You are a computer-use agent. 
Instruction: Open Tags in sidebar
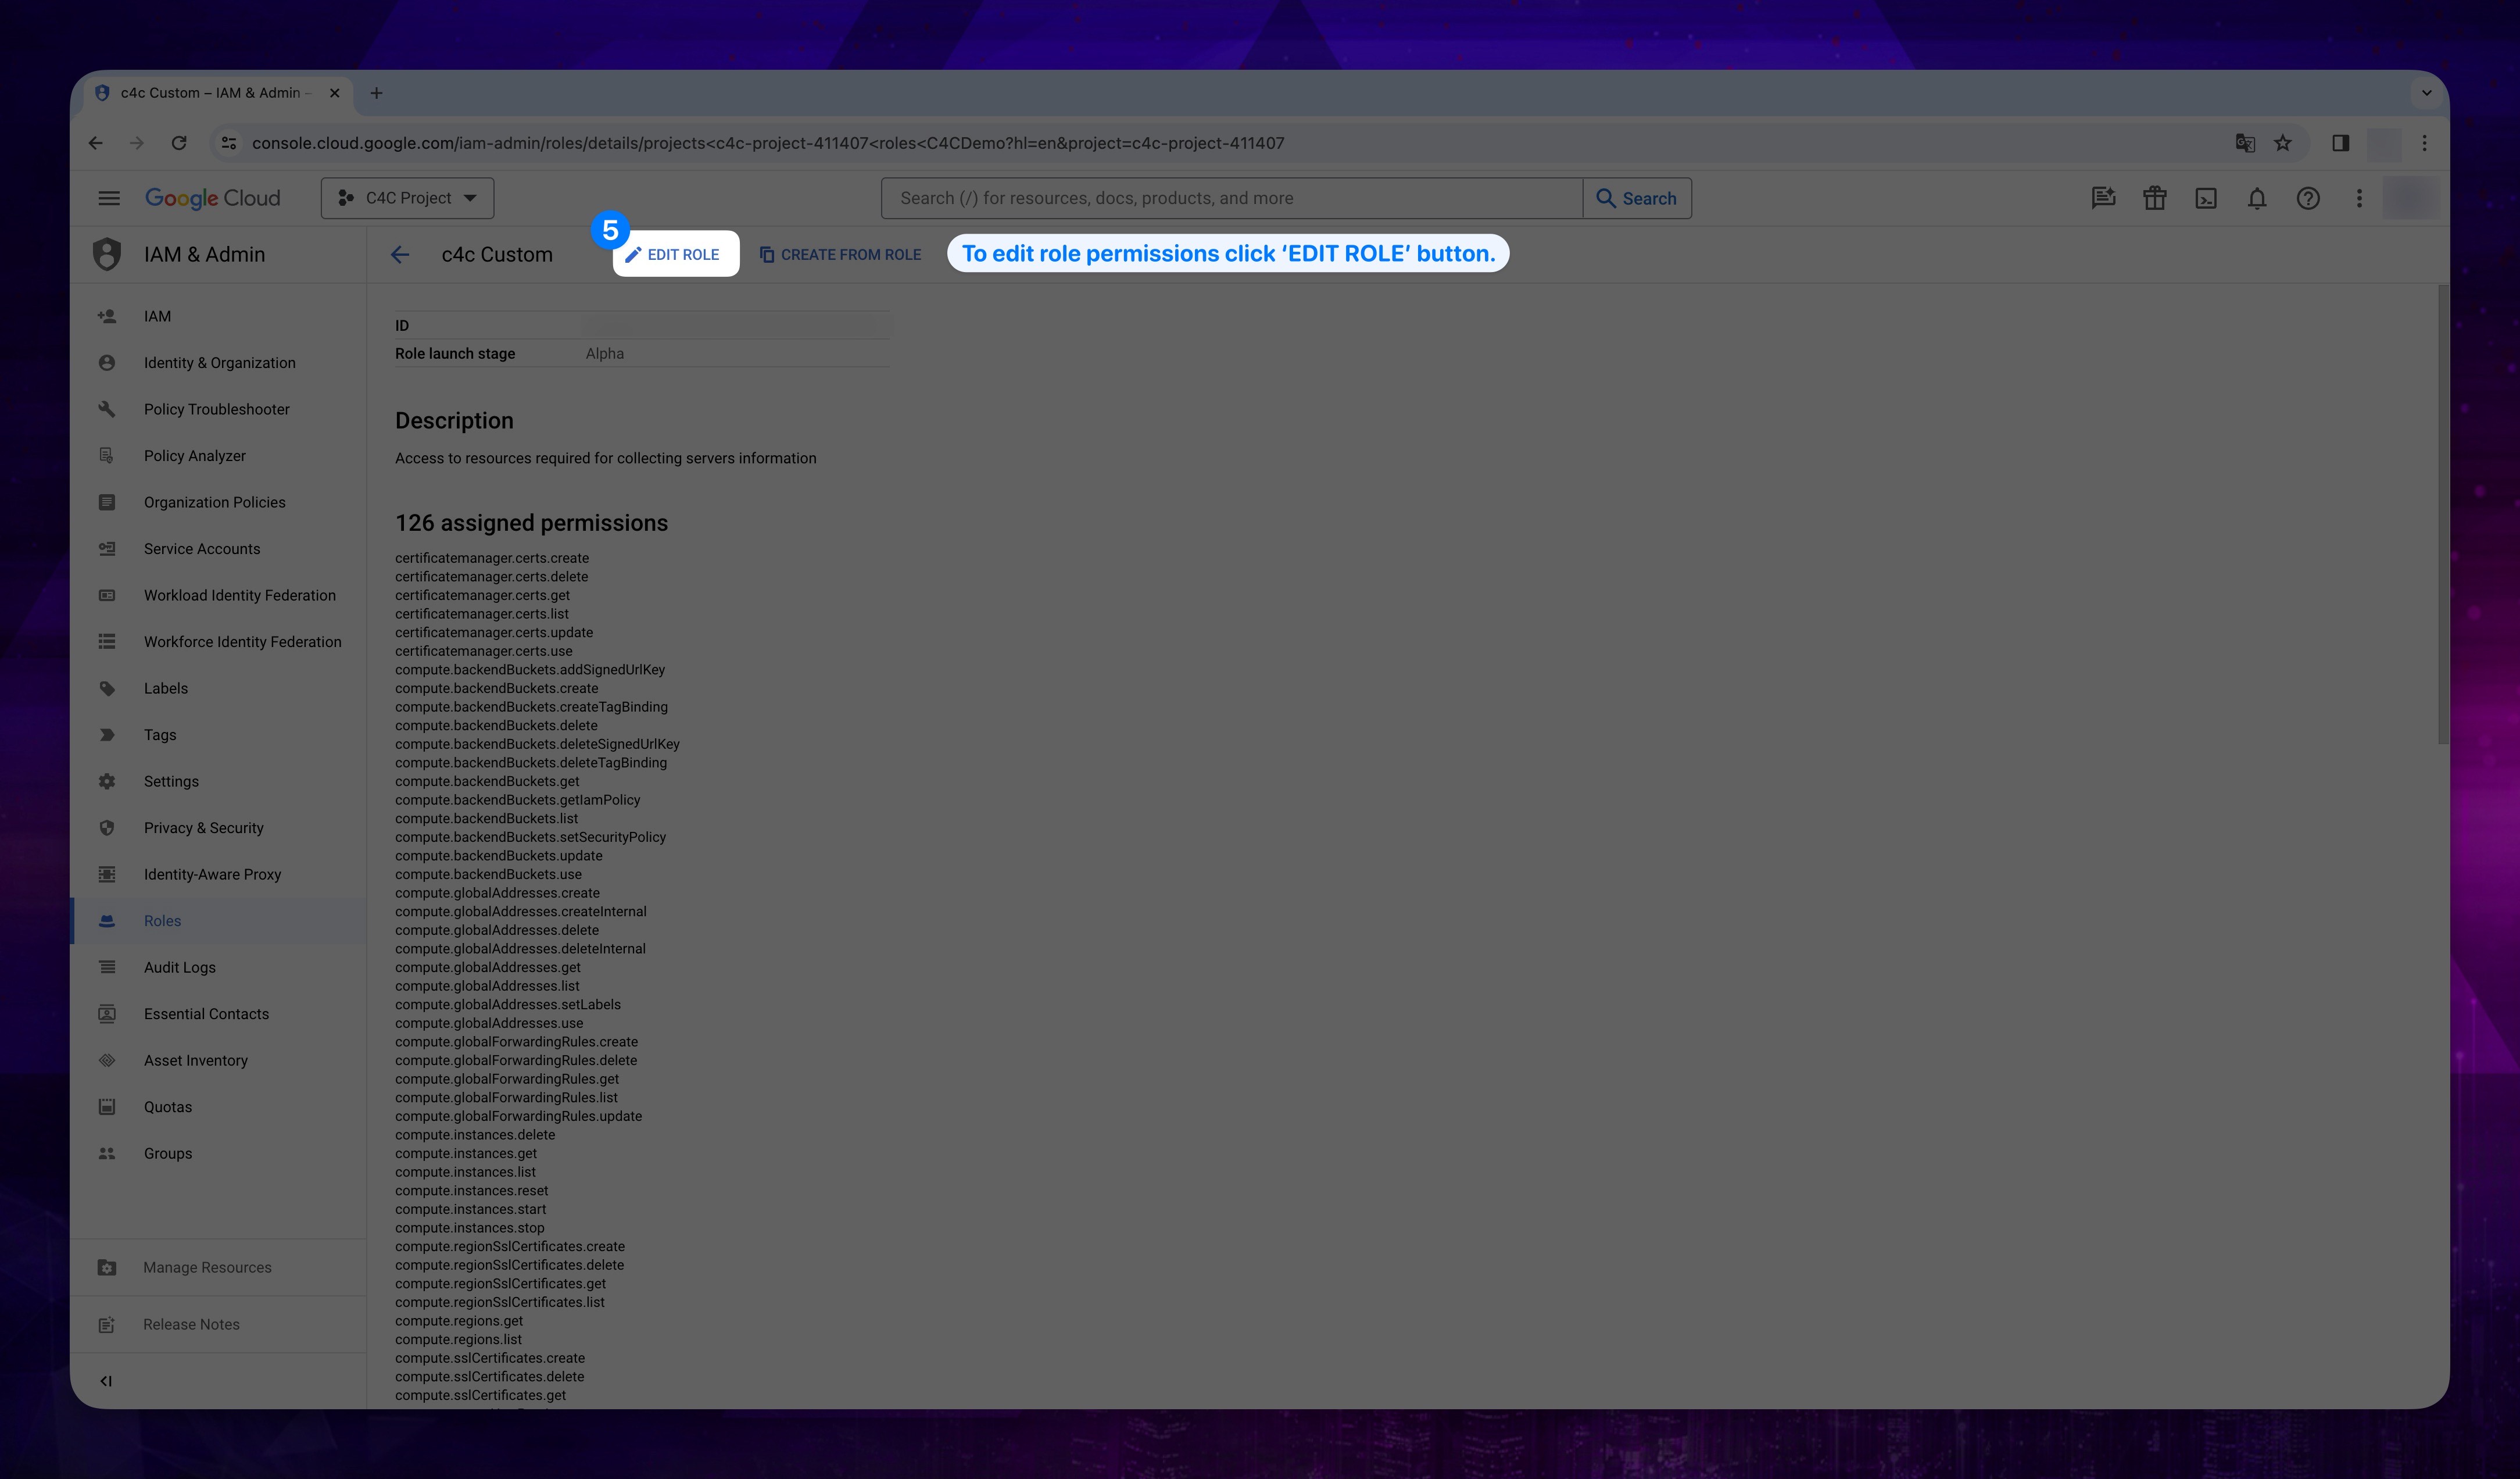[x=218, y=735]
